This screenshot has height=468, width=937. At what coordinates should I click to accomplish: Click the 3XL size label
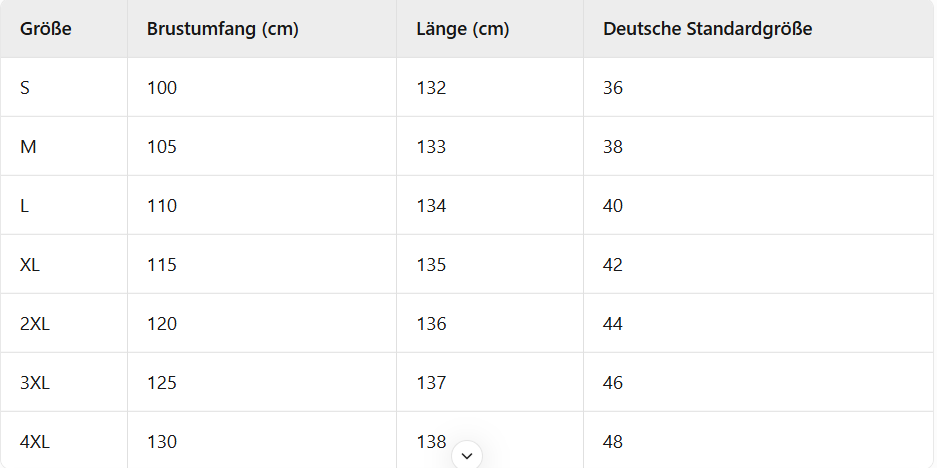coord(35,383)
